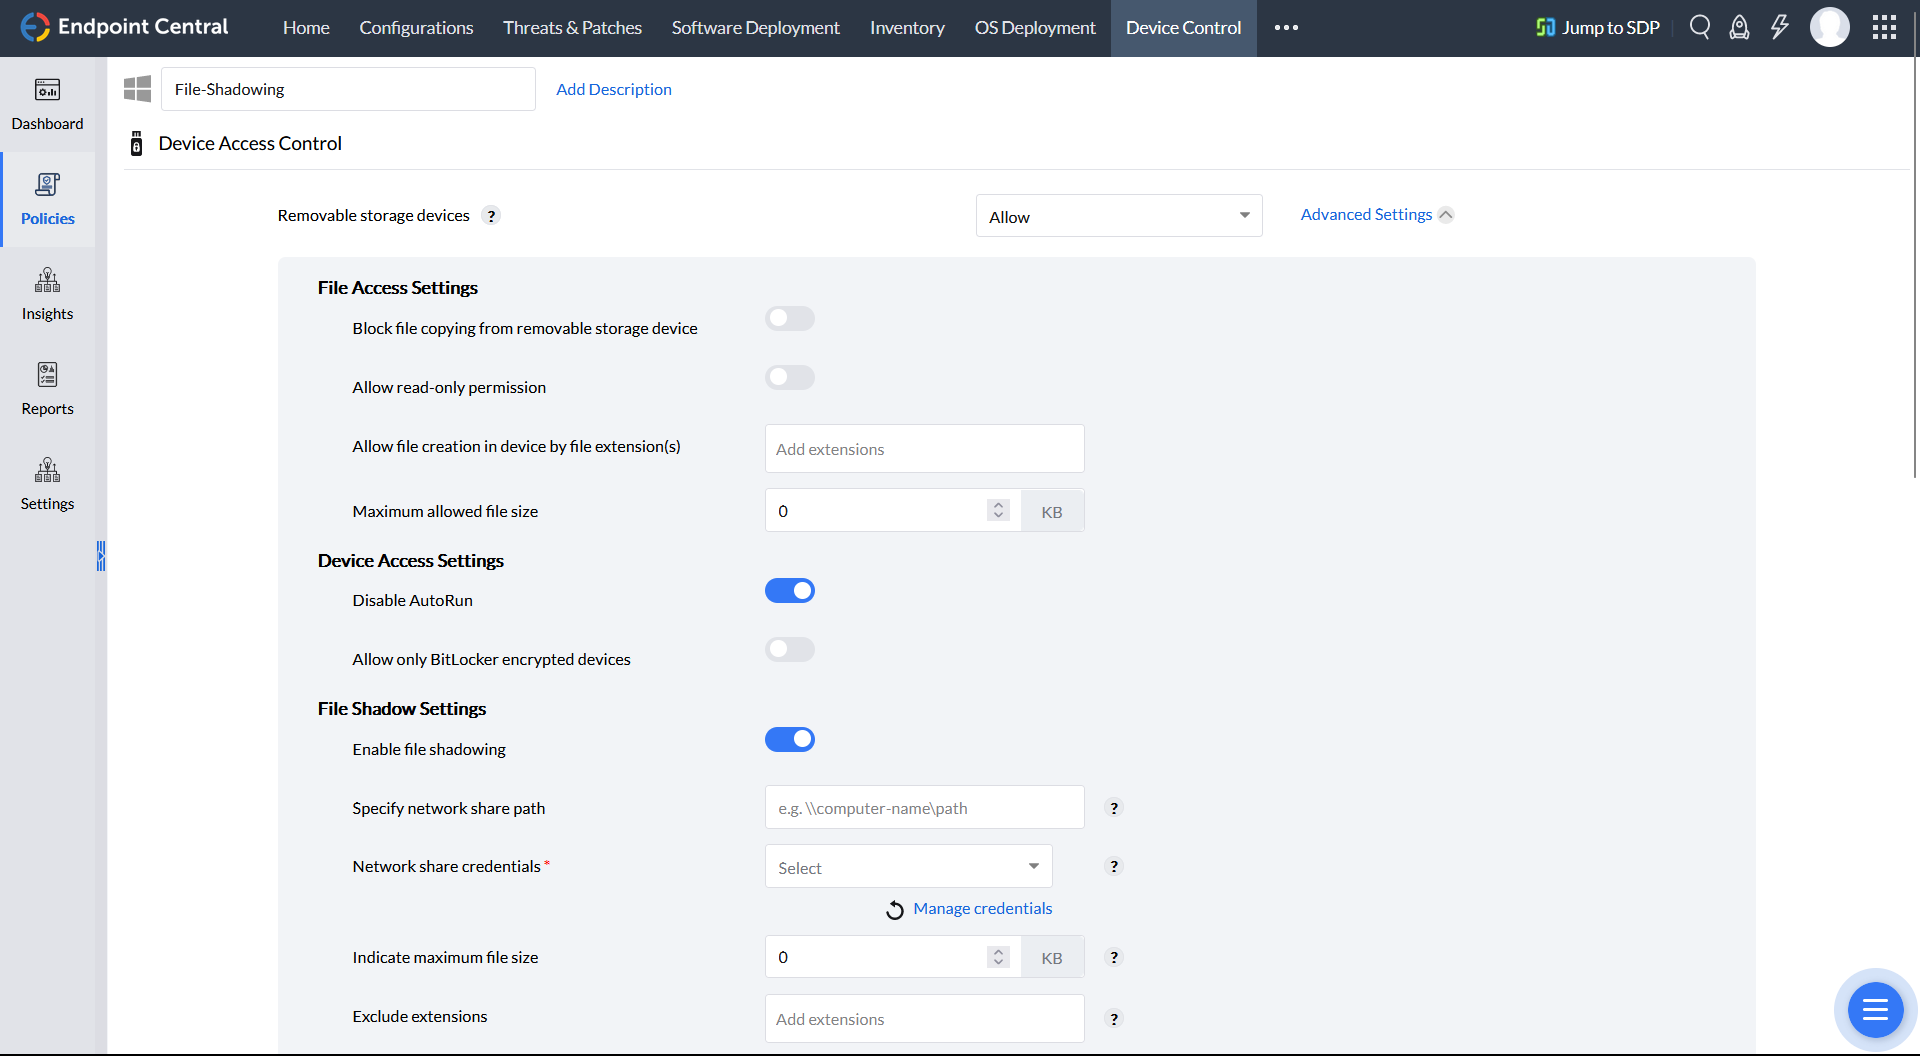Open the Threats & Patches tab

(572, 27)
